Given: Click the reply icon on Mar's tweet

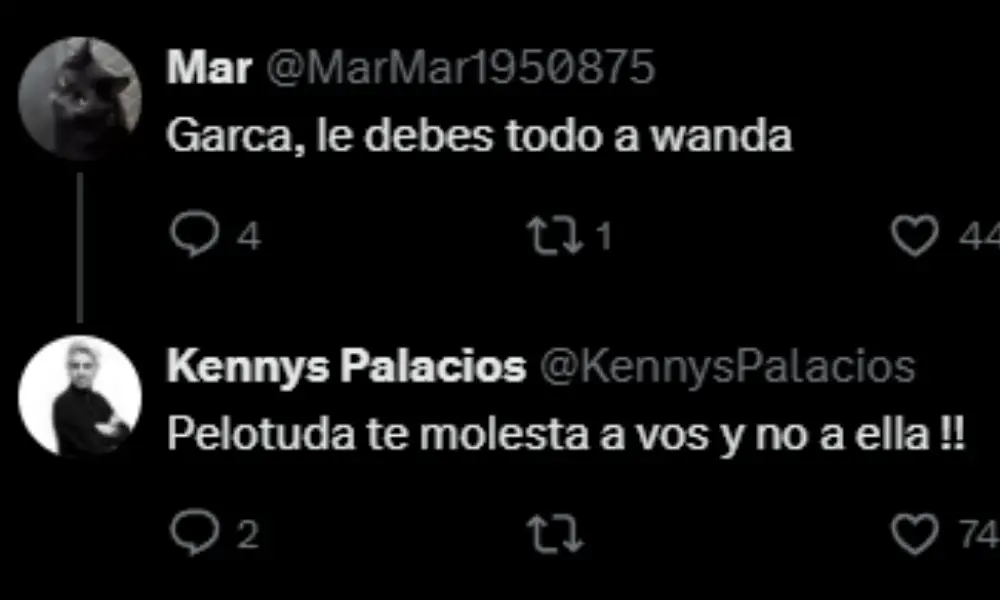Looking at the screenshot, I should 195,234.
